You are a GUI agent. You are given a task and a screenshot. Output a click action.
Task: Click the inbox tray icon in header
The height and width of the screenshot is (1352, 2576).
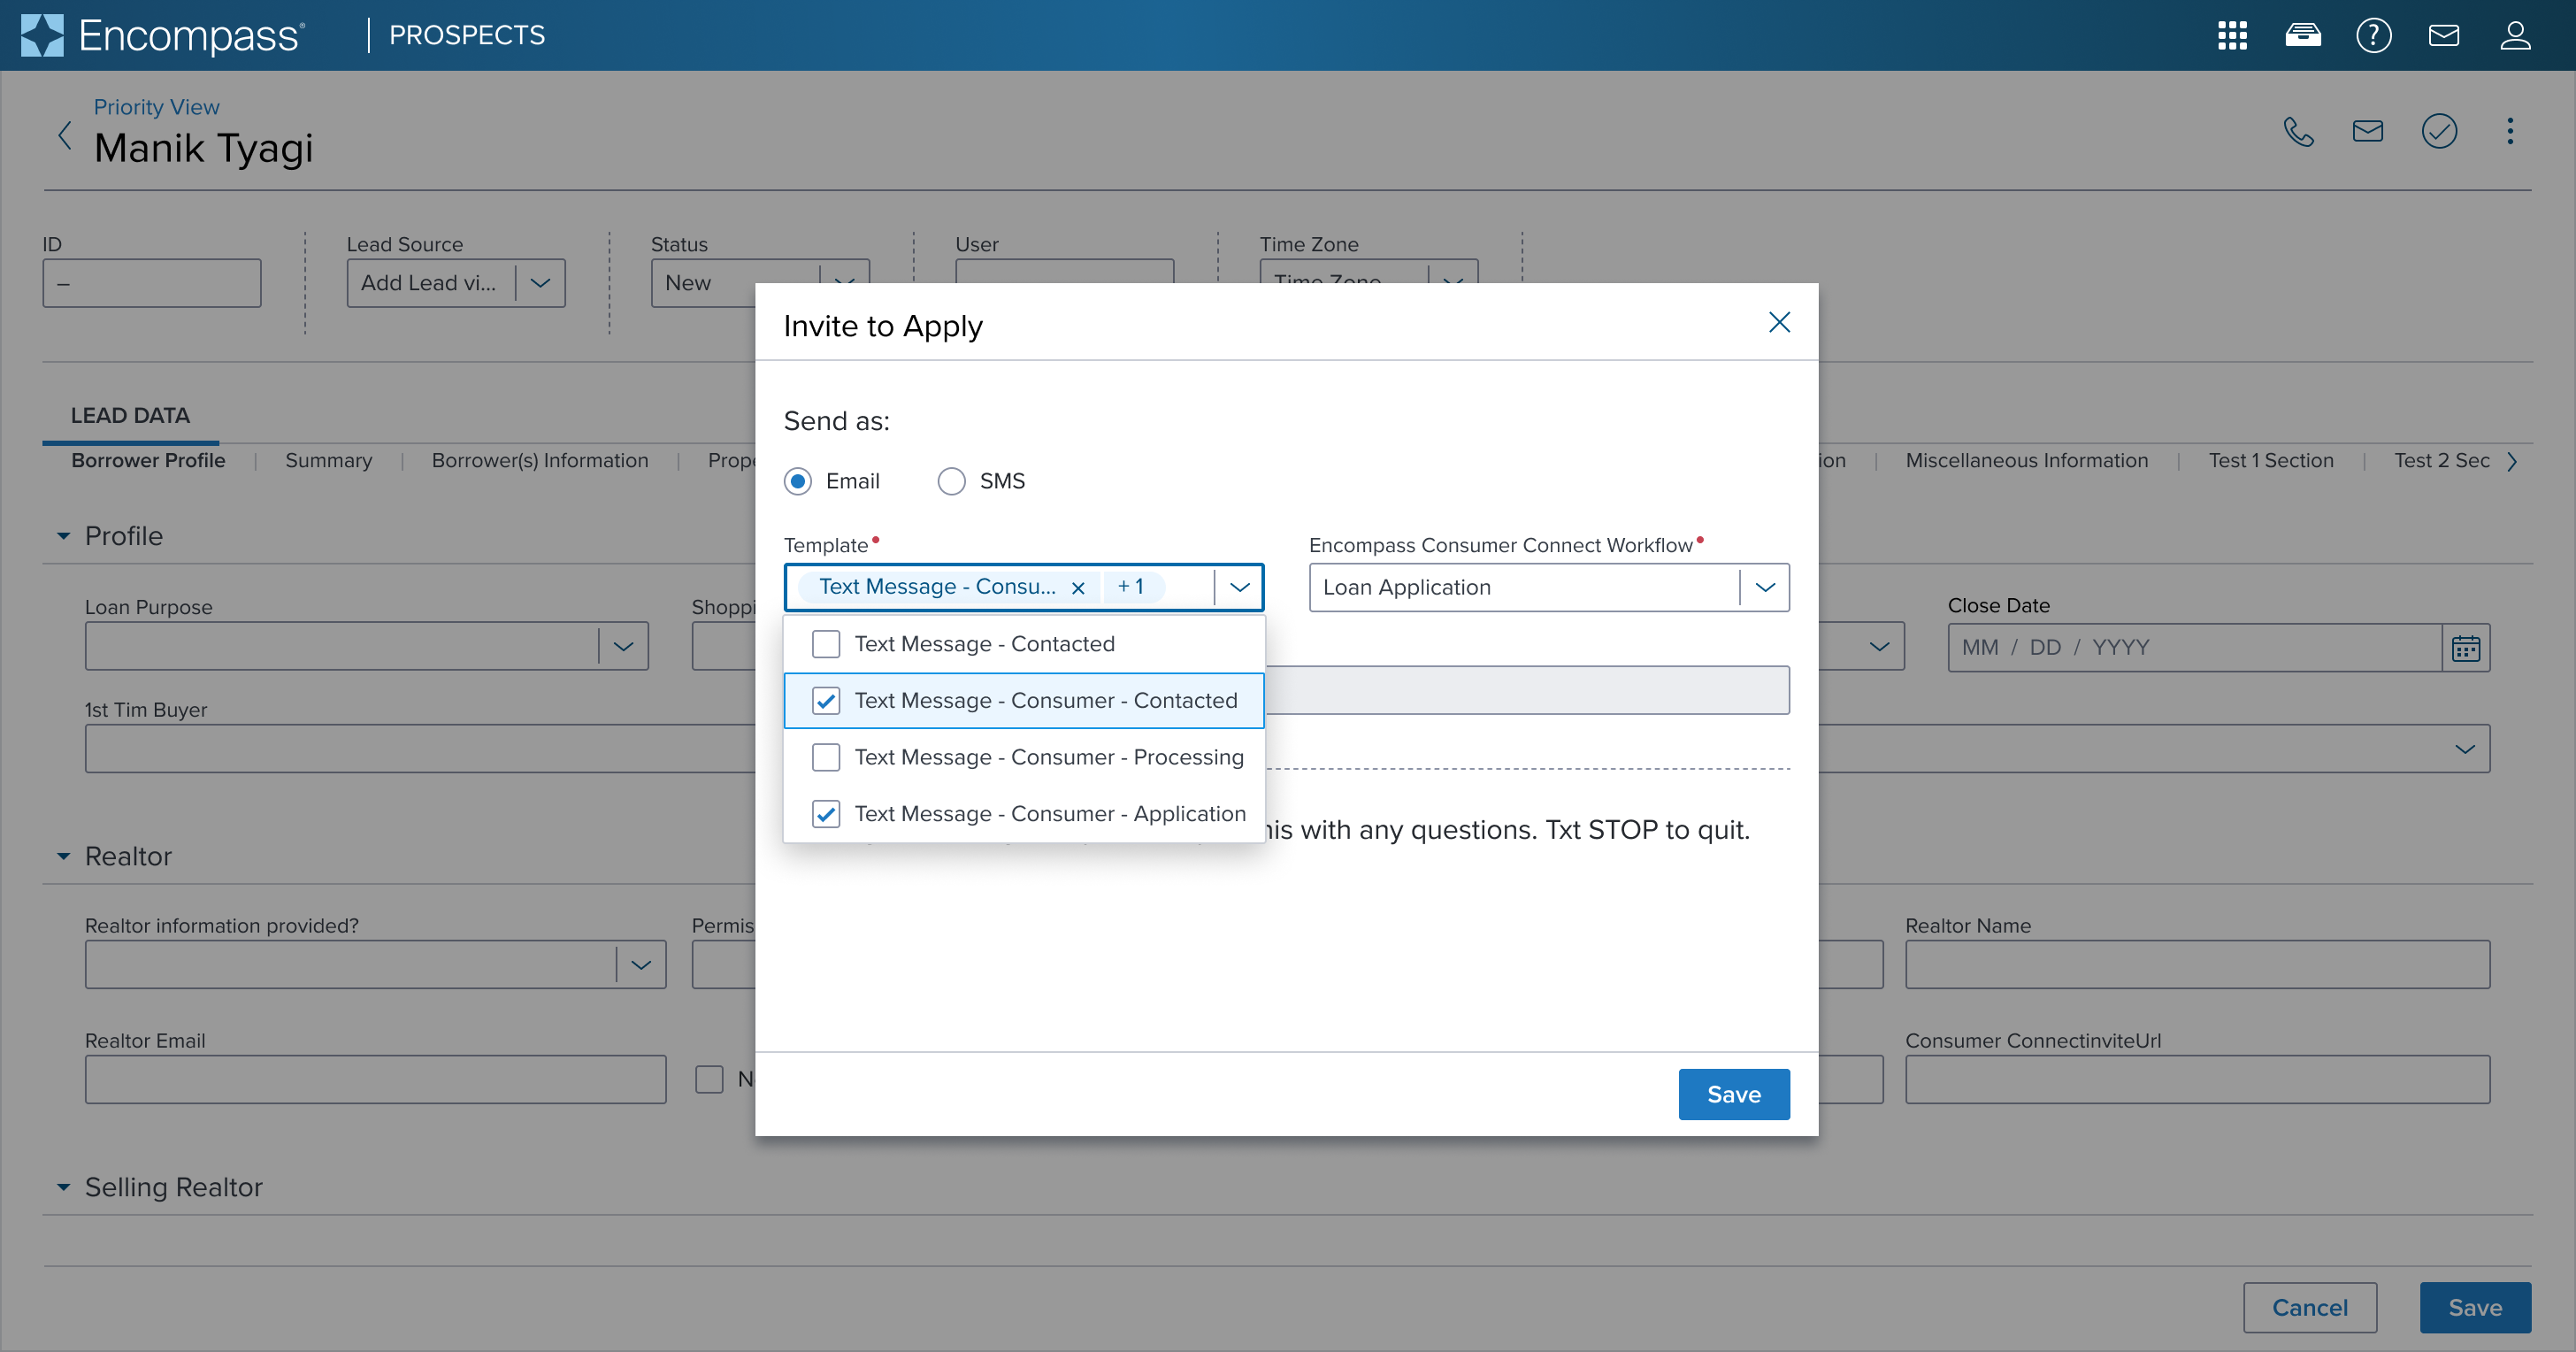coord(2303,36)
